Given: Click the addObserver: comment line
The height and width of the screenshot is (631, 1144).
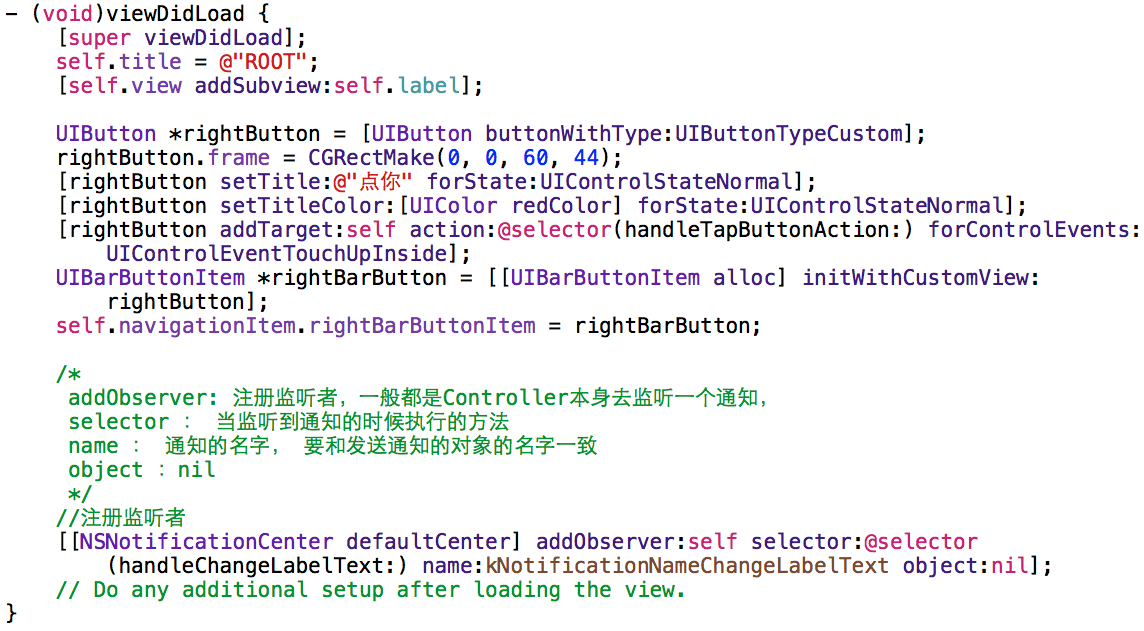Looking at the screenshot, I should 418,398.
